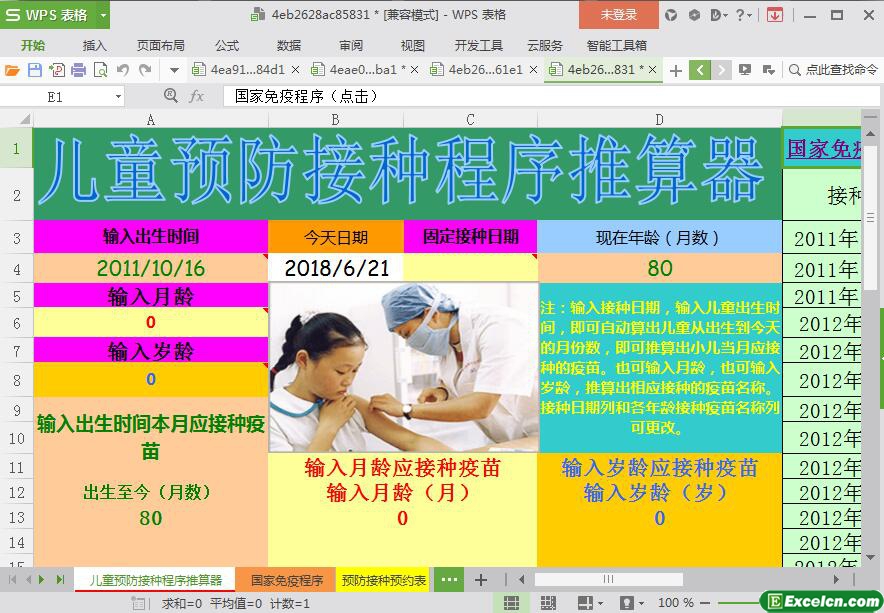Click the Undo arrow icon
The image size is (884, 613).
[123, 70]
